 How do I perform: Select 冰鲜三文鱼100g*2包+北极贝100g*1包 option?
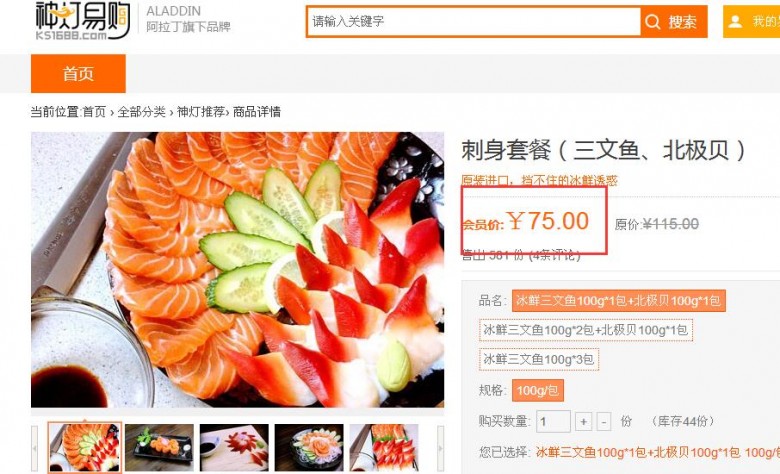(x=585, y=330)
